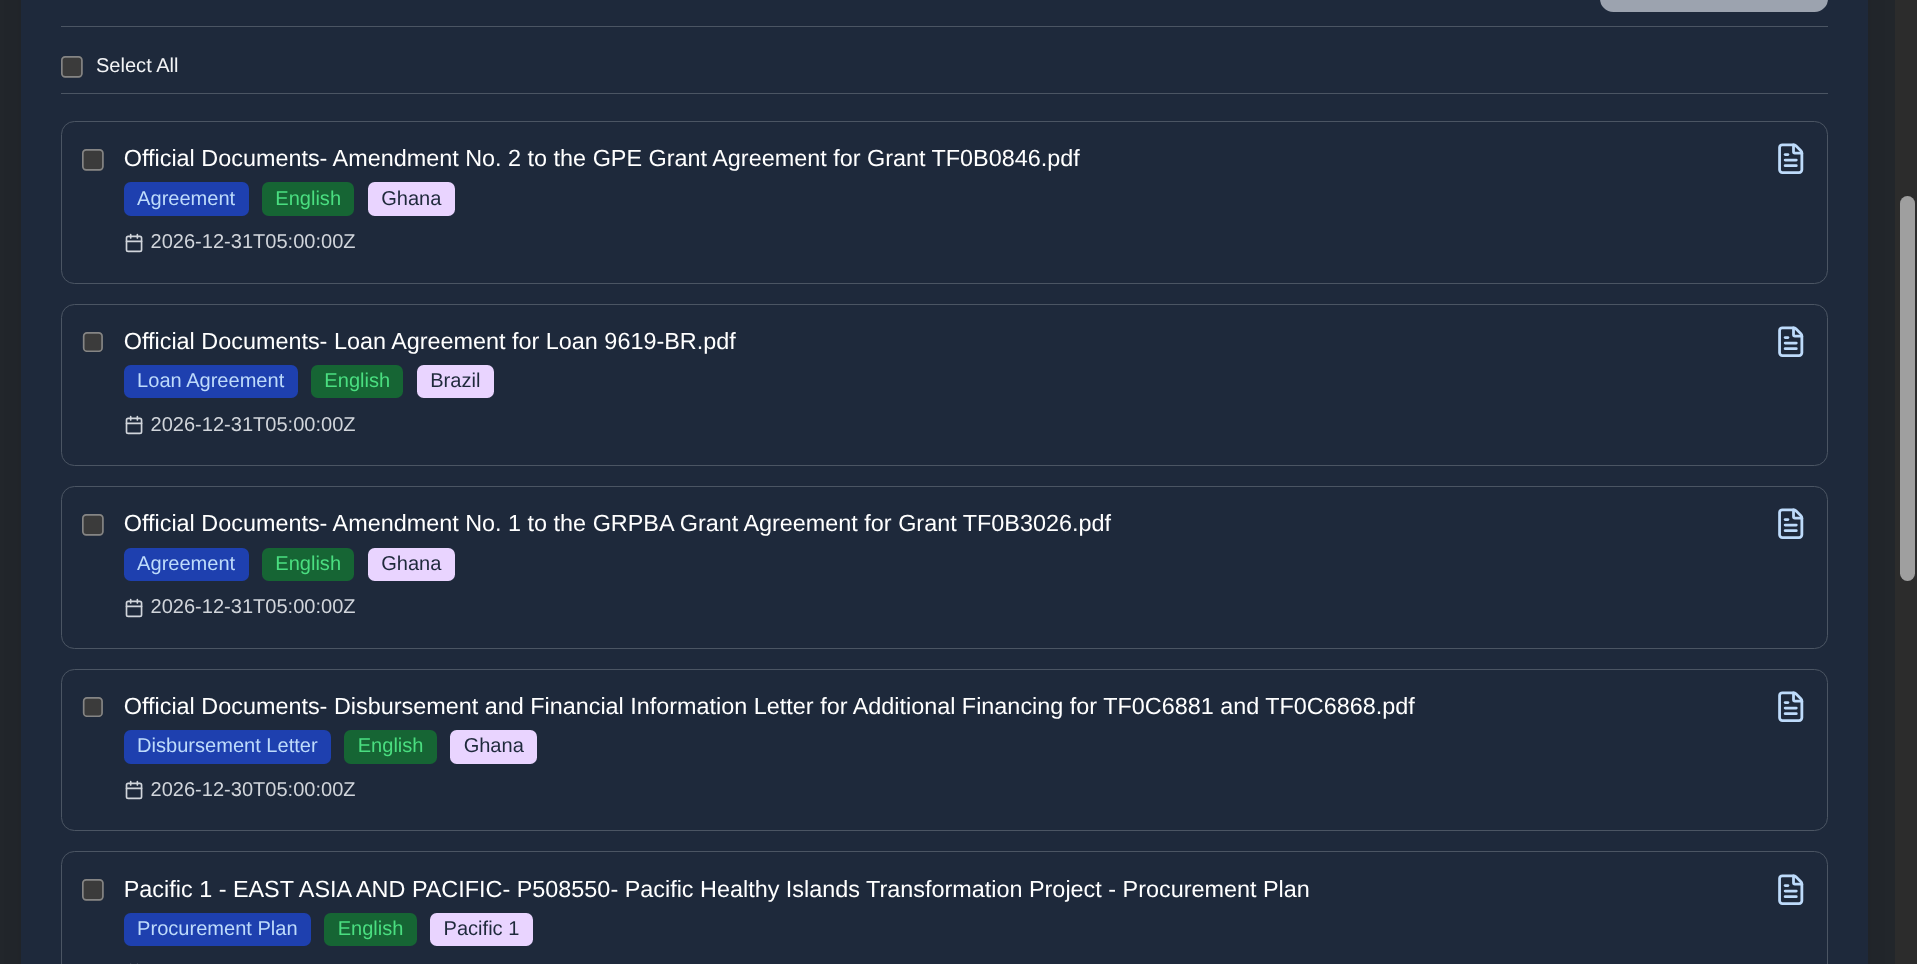The image size is (1917, 964).
Task: Open document icon for GRPBA Grant TF0B3026 amendment
Action: point(1790,524)
